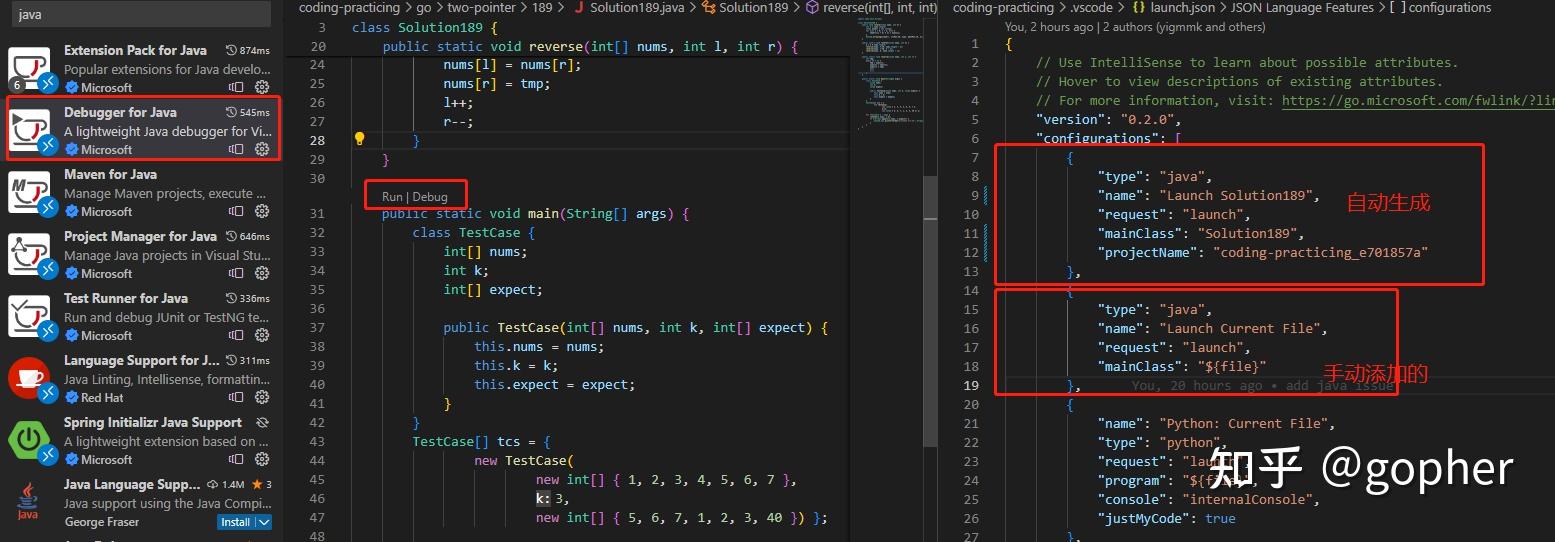The width and height of the screenshot is (1555, 542).
Task: Open the 189 folder breadcrumb segment
Action: 541,7
